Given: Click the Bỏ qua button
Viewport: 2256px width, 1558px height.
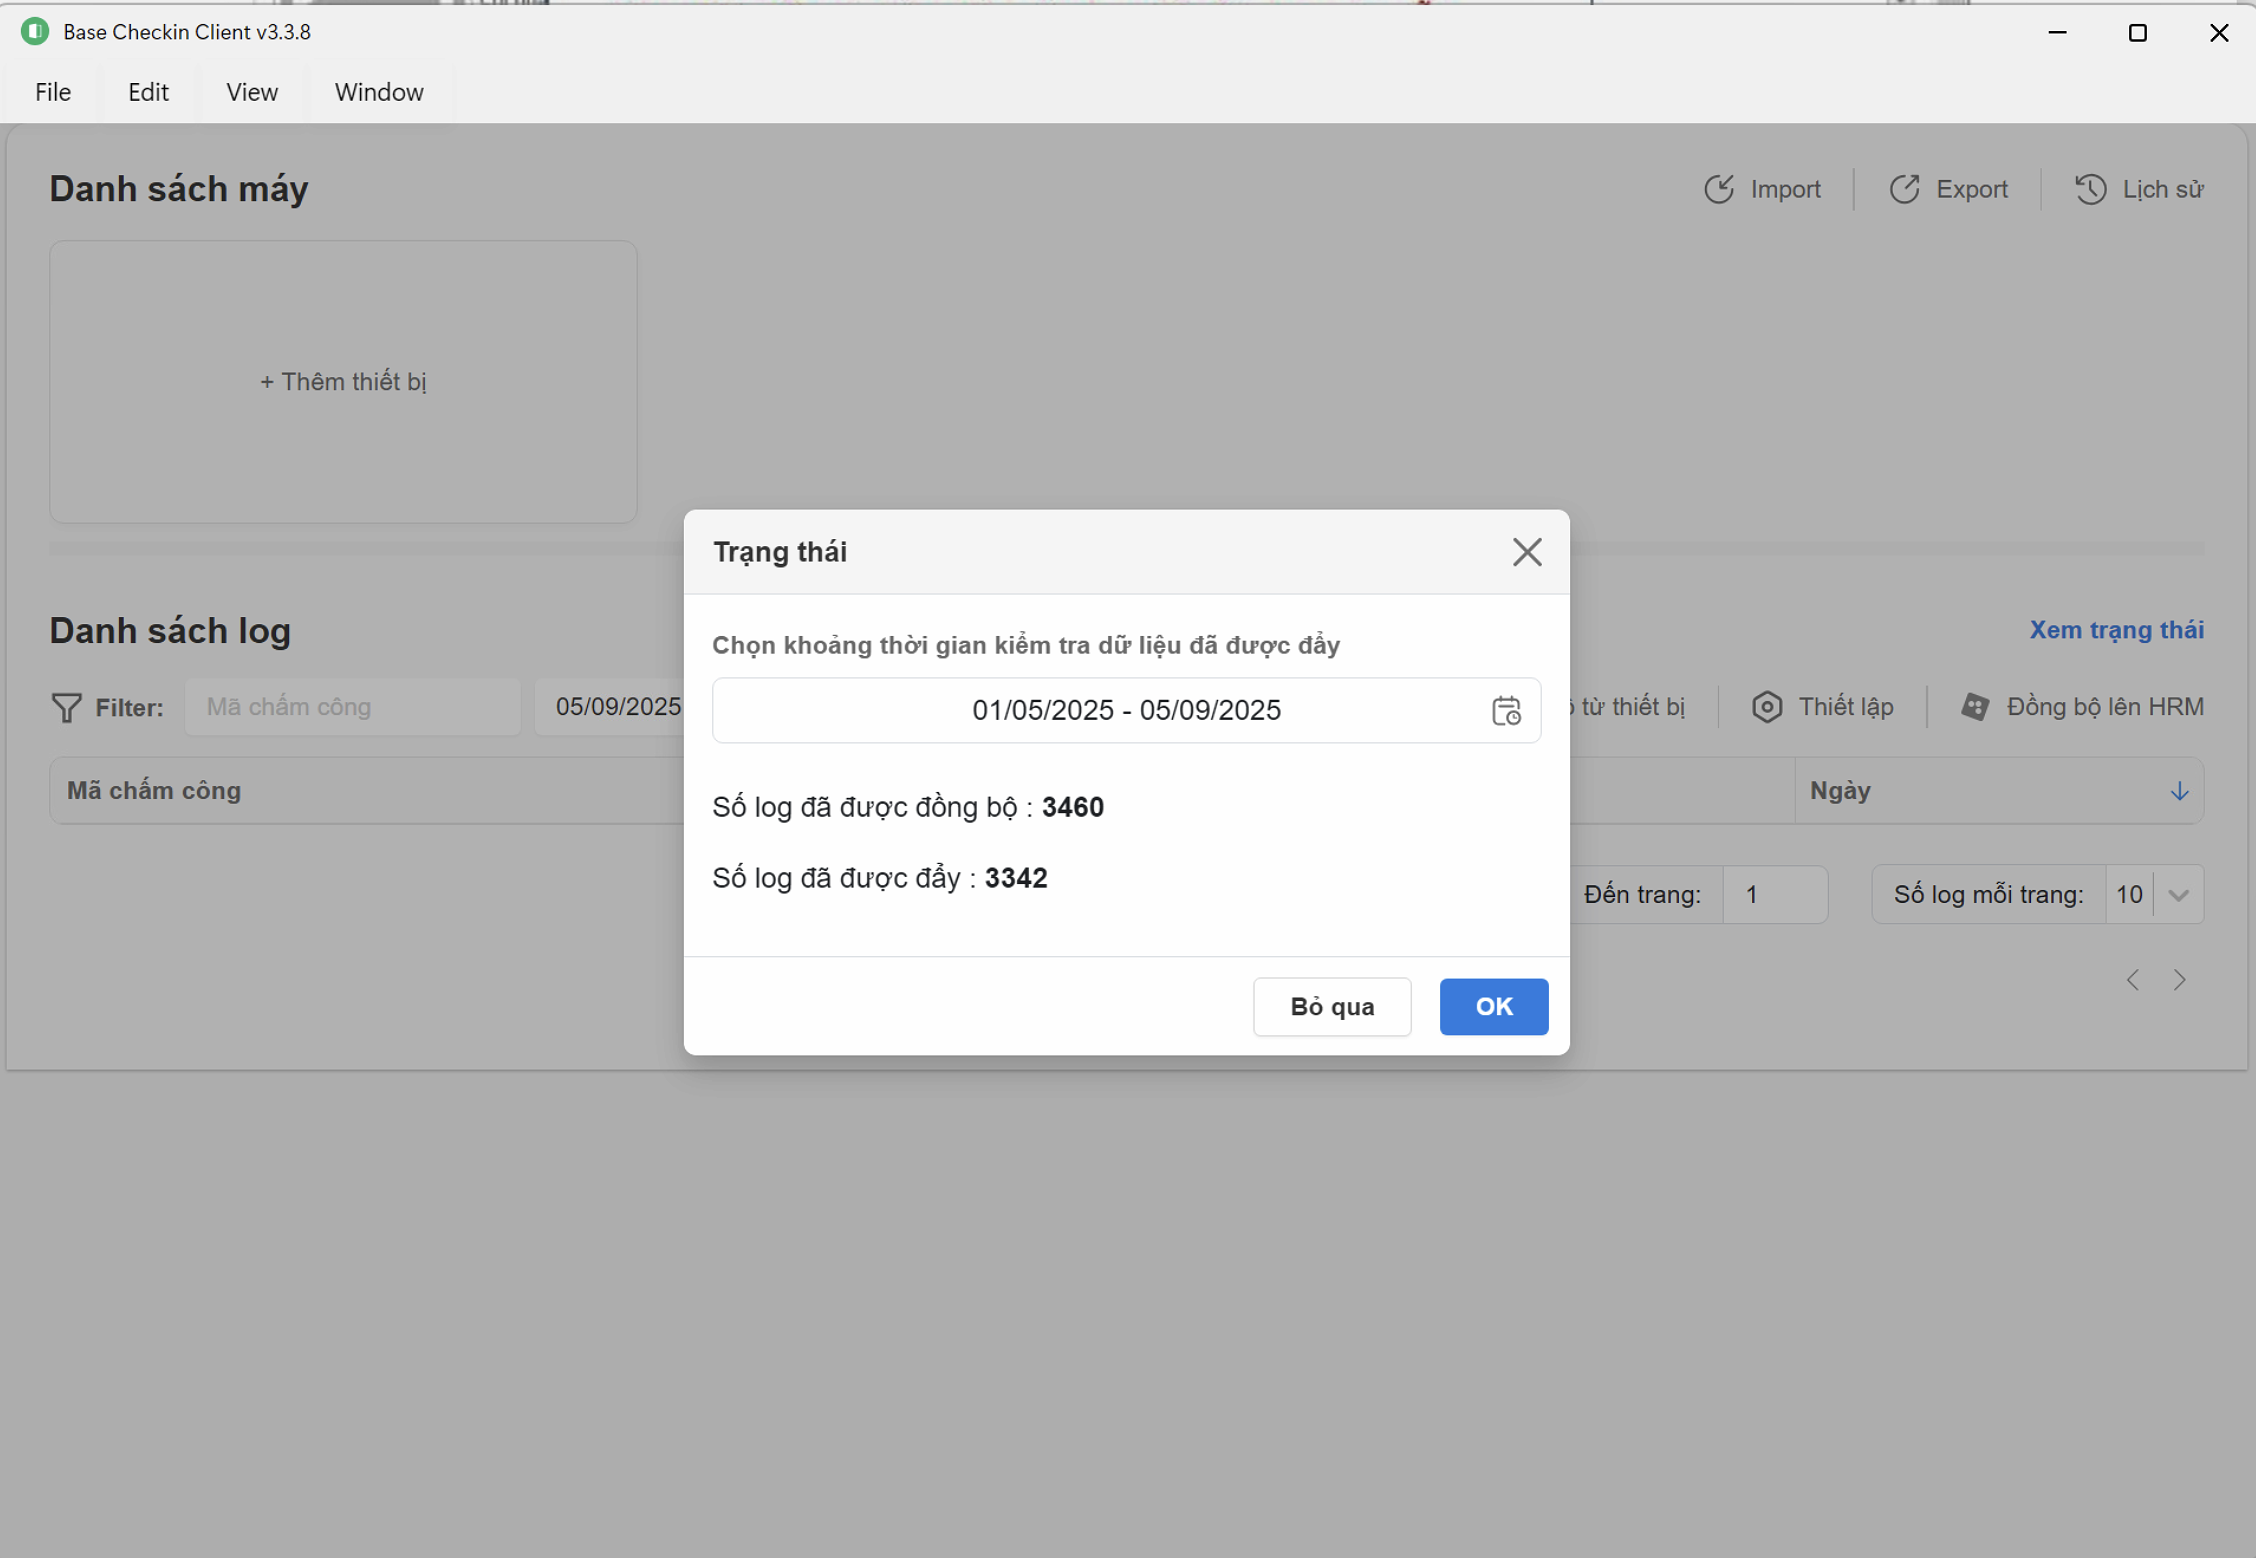Looking at the screenshot, I should (1331, 1007).
